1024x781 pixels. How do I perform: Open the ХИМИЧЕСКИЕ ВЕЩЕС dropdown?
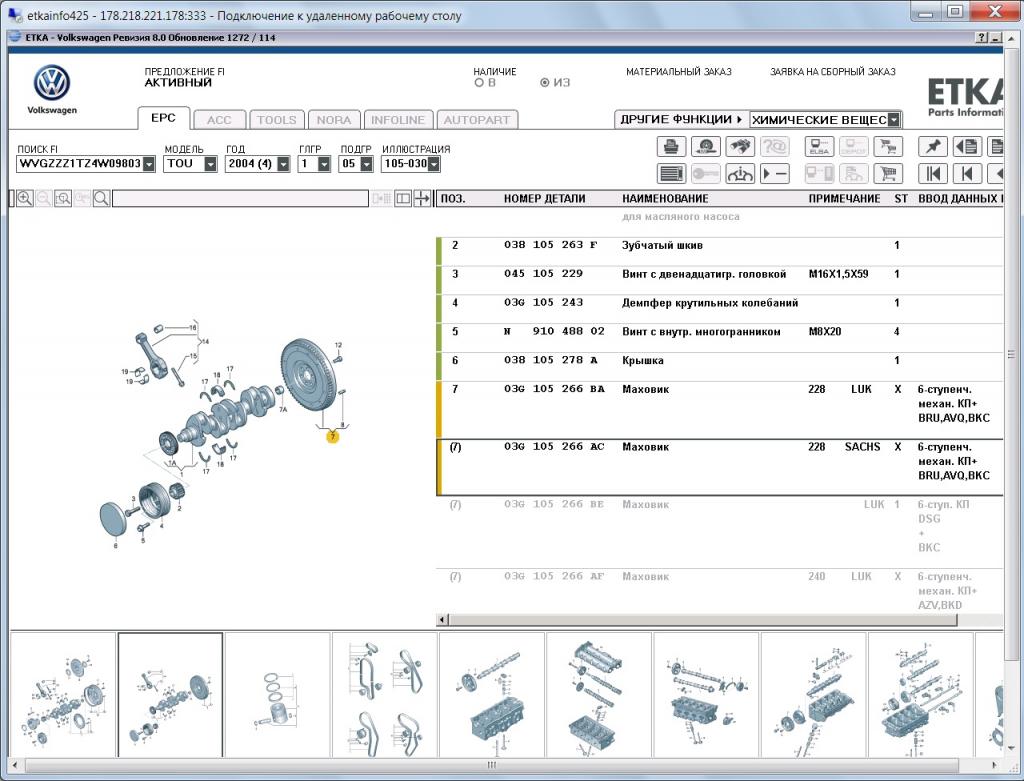(894, 120)
